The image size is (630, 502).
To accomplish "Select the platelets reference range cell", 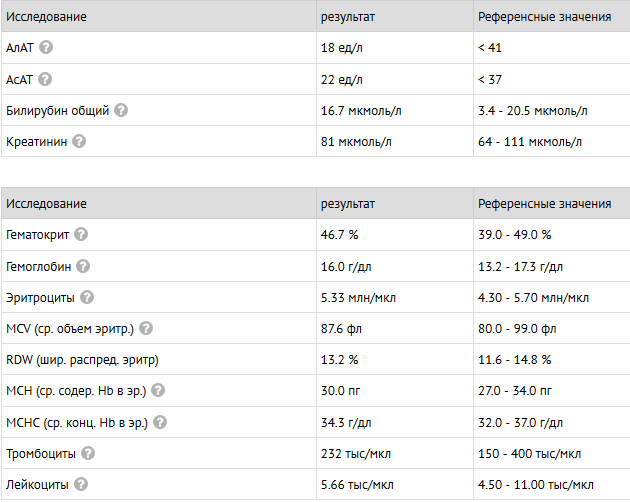I will (x=529, y=453).
